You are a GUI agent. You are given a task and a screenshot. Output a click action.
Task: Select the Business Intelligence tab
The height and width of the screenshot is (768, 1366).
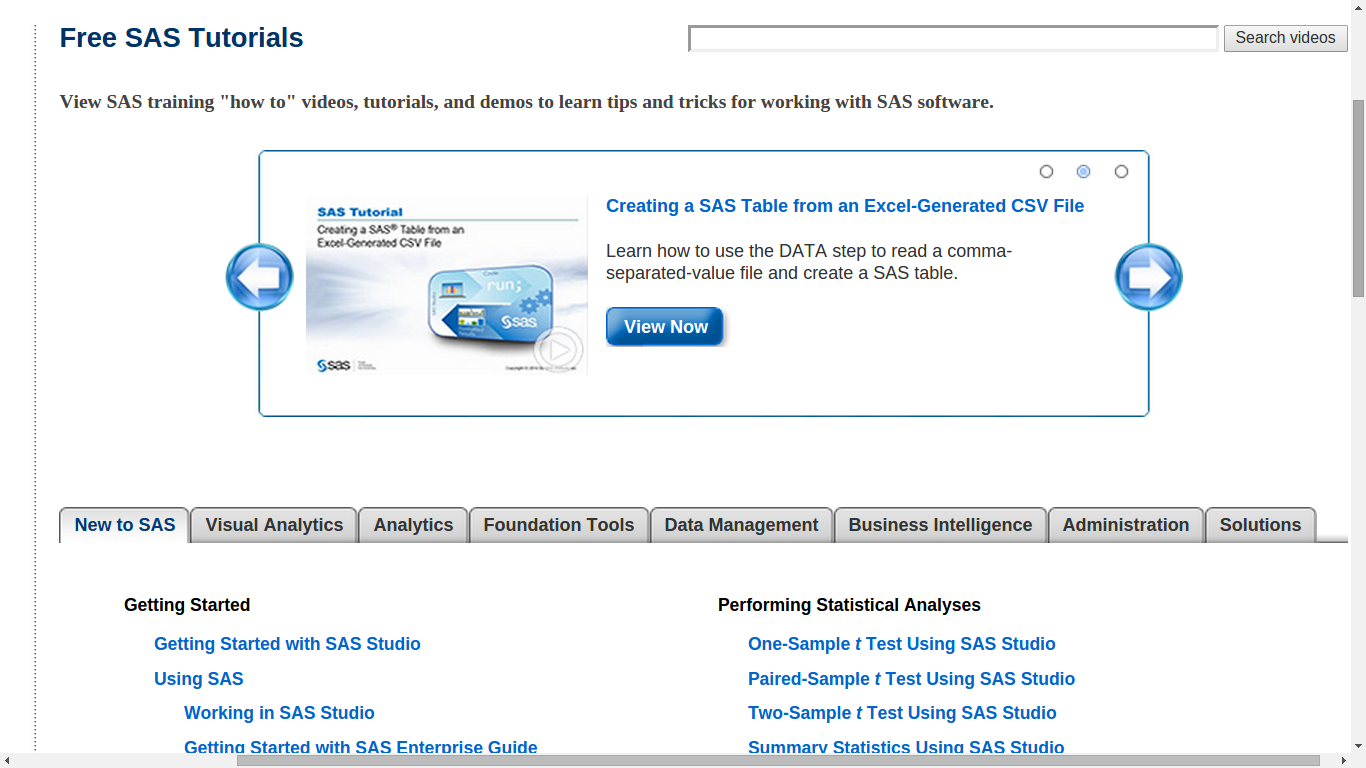coord(940,525)
